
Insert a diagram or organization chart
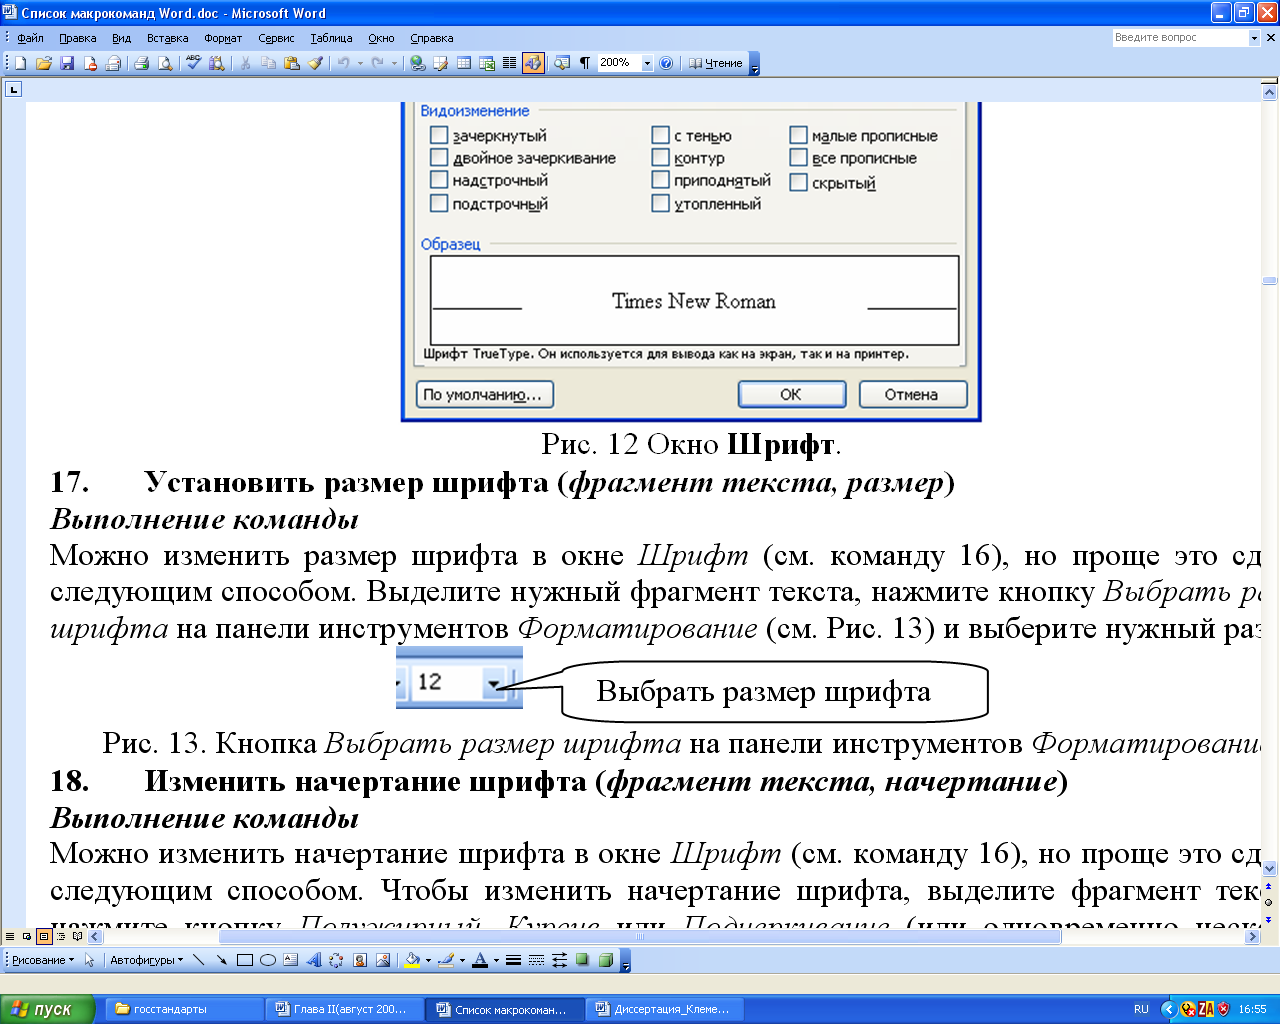coord(336,960)
